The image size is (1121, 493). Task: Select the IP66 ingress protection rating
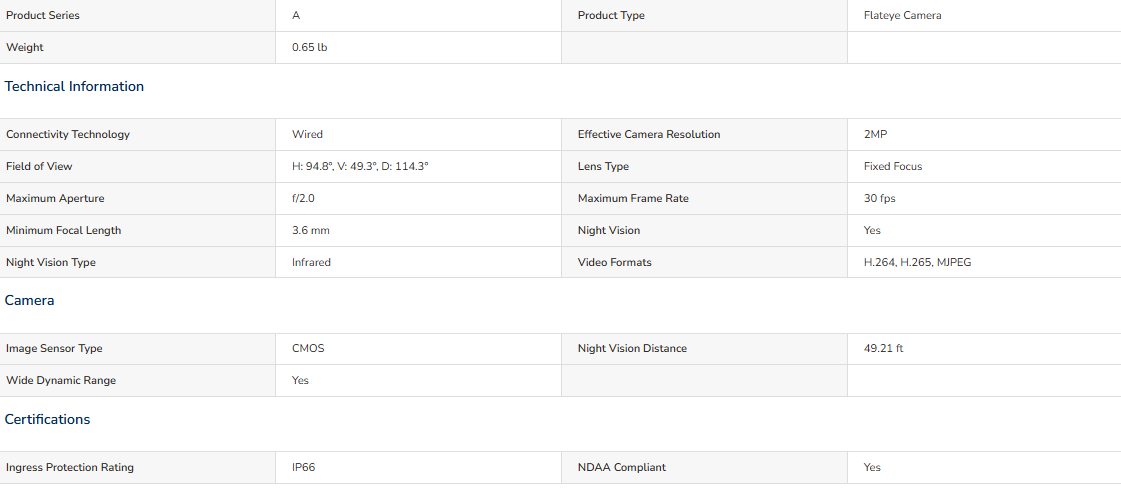(x=303, y=467)
